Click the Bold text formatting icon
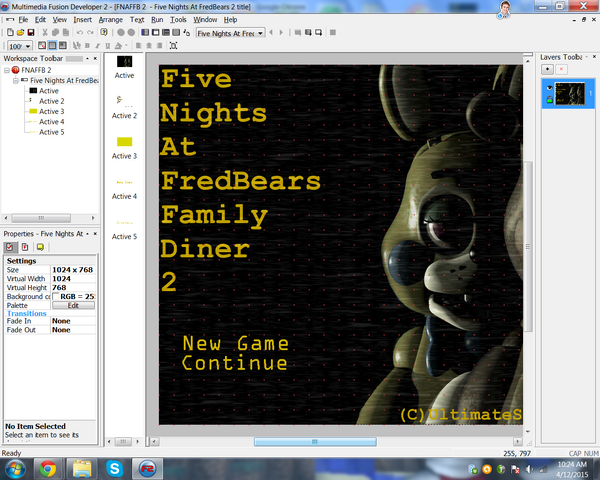 (x=87, y=46)
